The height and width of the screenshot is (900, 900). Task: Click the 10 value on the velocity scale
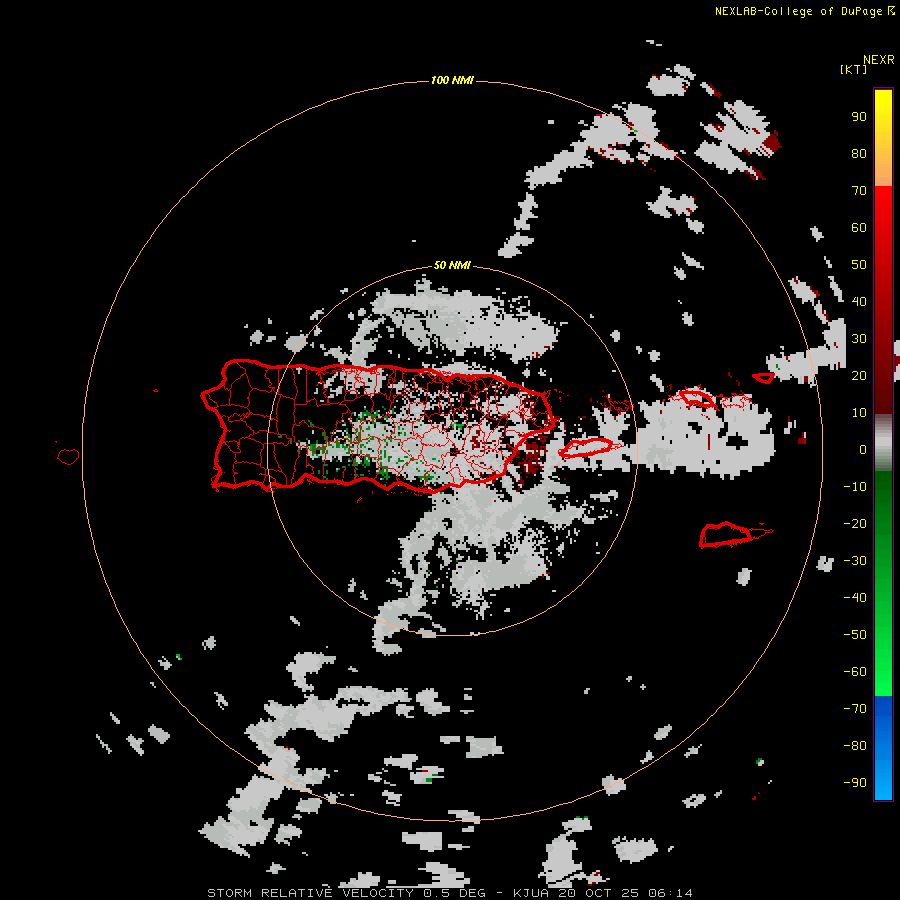click(x=859, y=413)
